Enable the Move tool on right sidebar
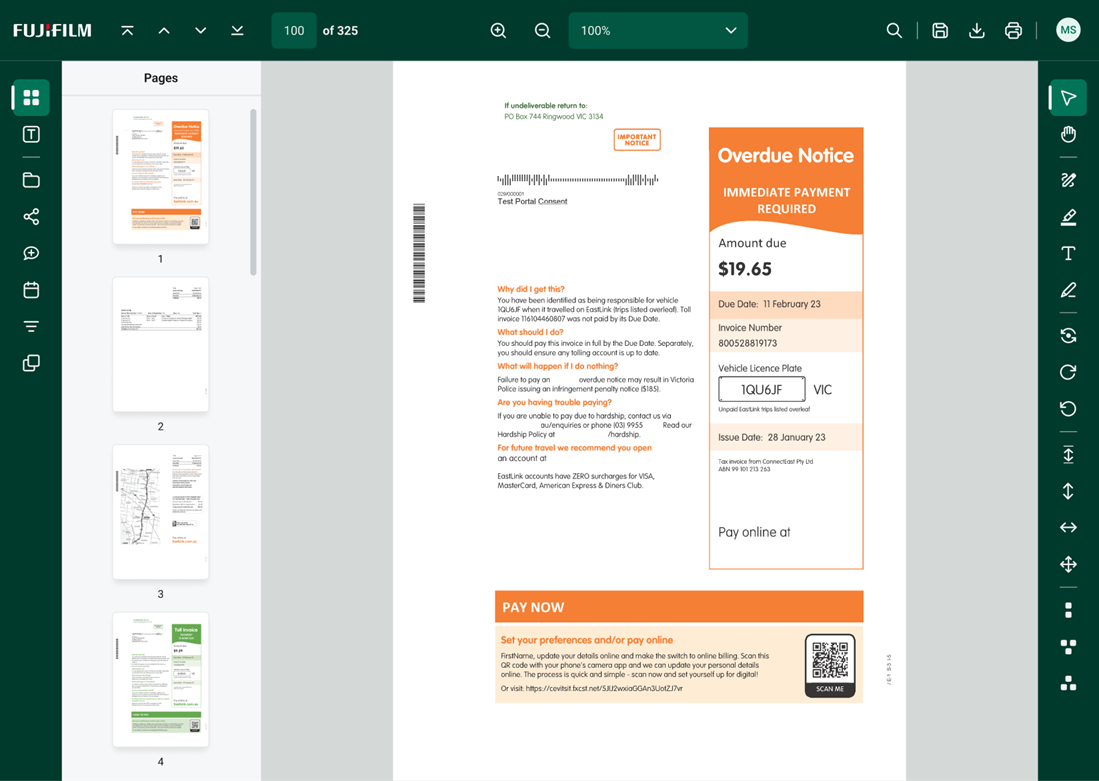The width and height of the screenshot is (1099, 781). (x=1067, y=564)
